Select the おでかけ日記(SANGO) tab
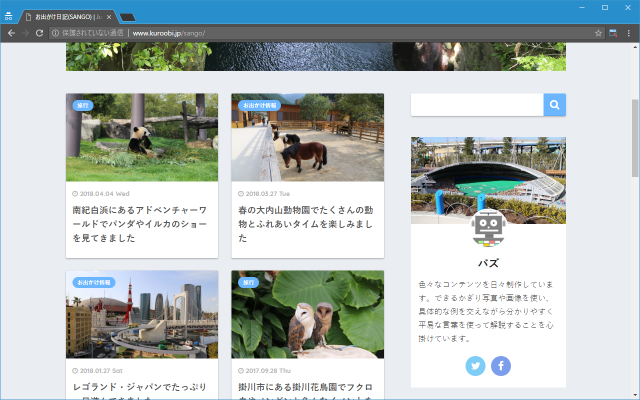 click(70, 17)
